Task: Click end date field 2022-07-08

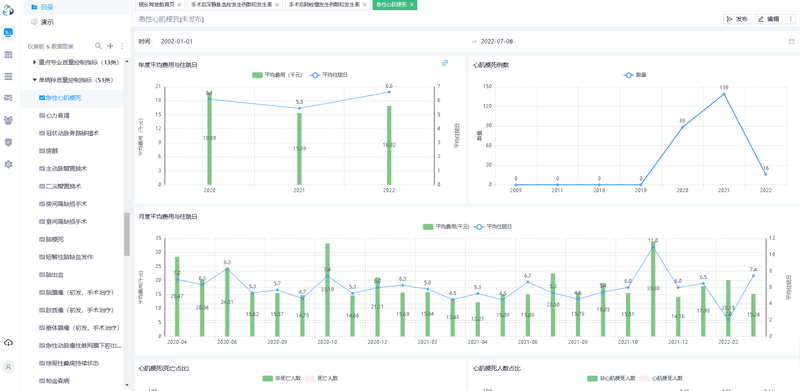Action: 497,41
